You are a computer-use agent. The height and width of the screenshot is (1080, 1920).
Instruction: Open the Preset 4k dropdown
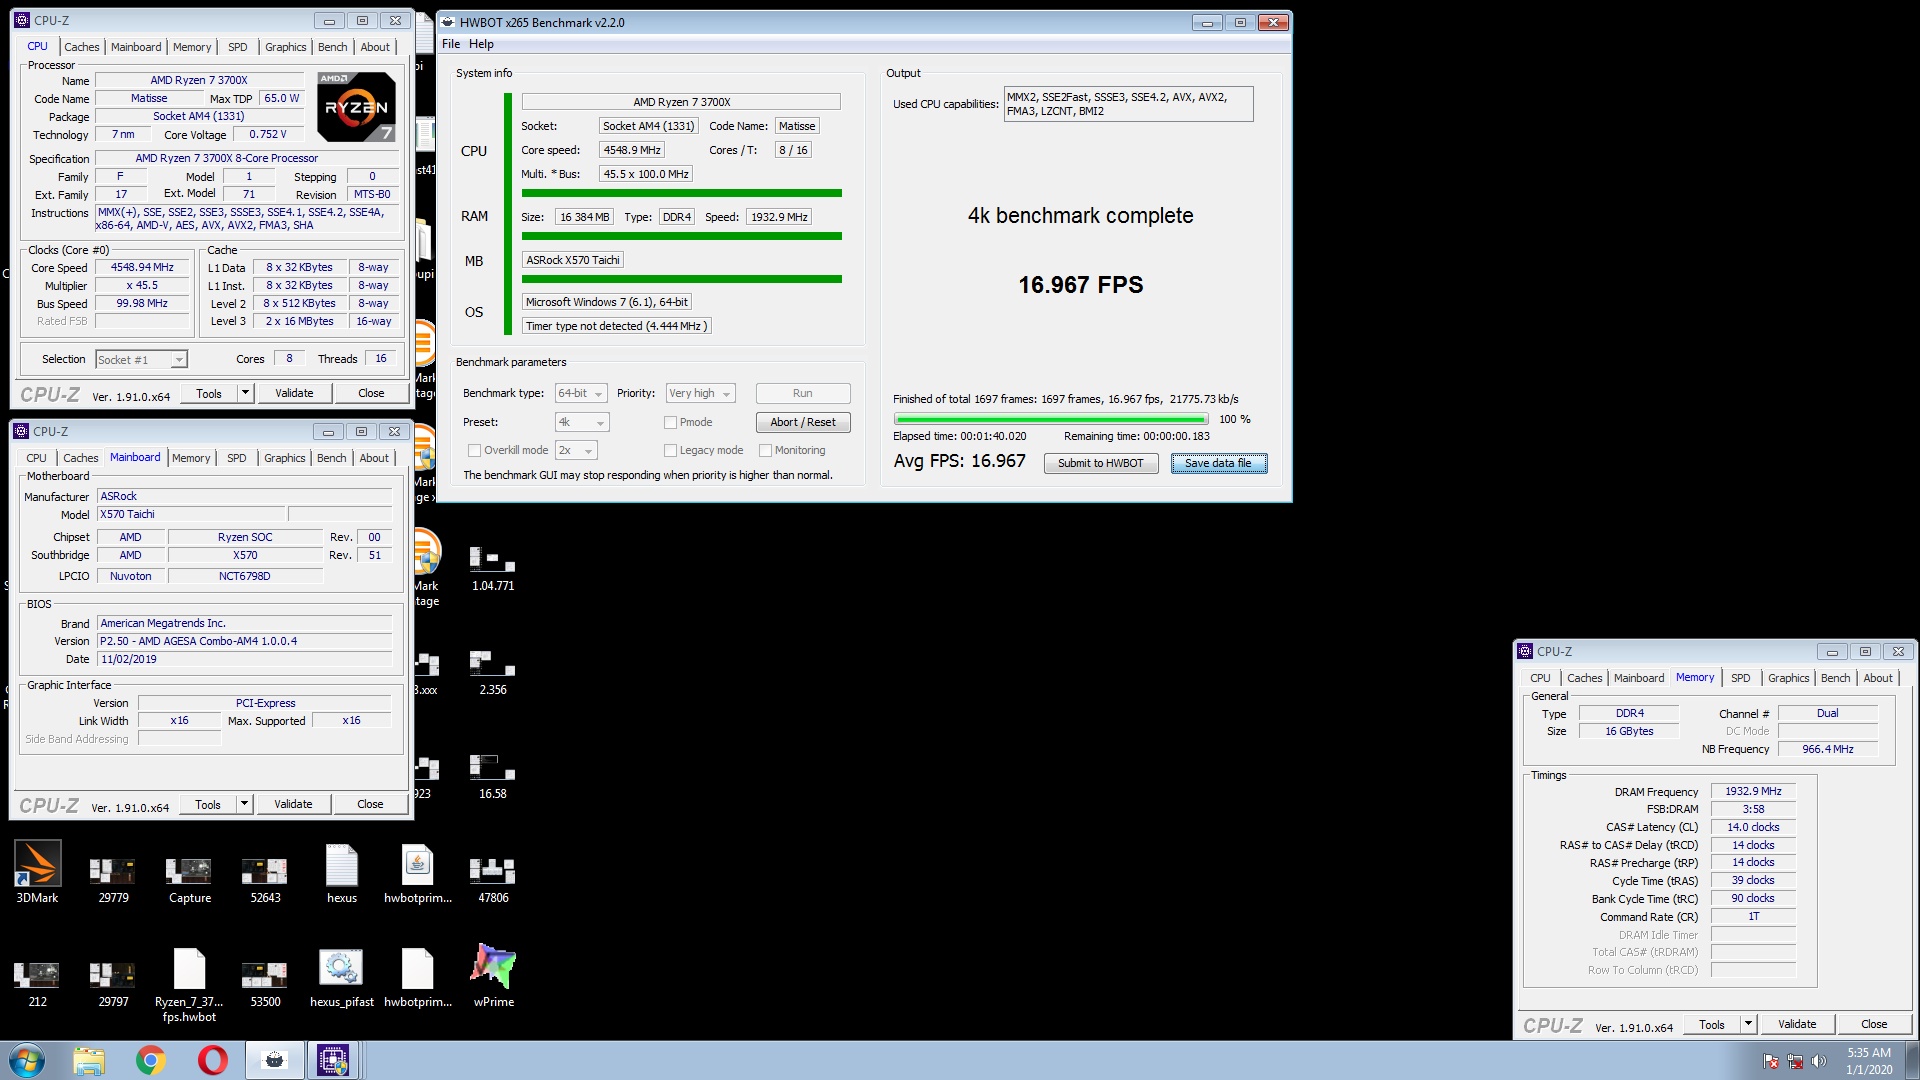coord(581,422)
